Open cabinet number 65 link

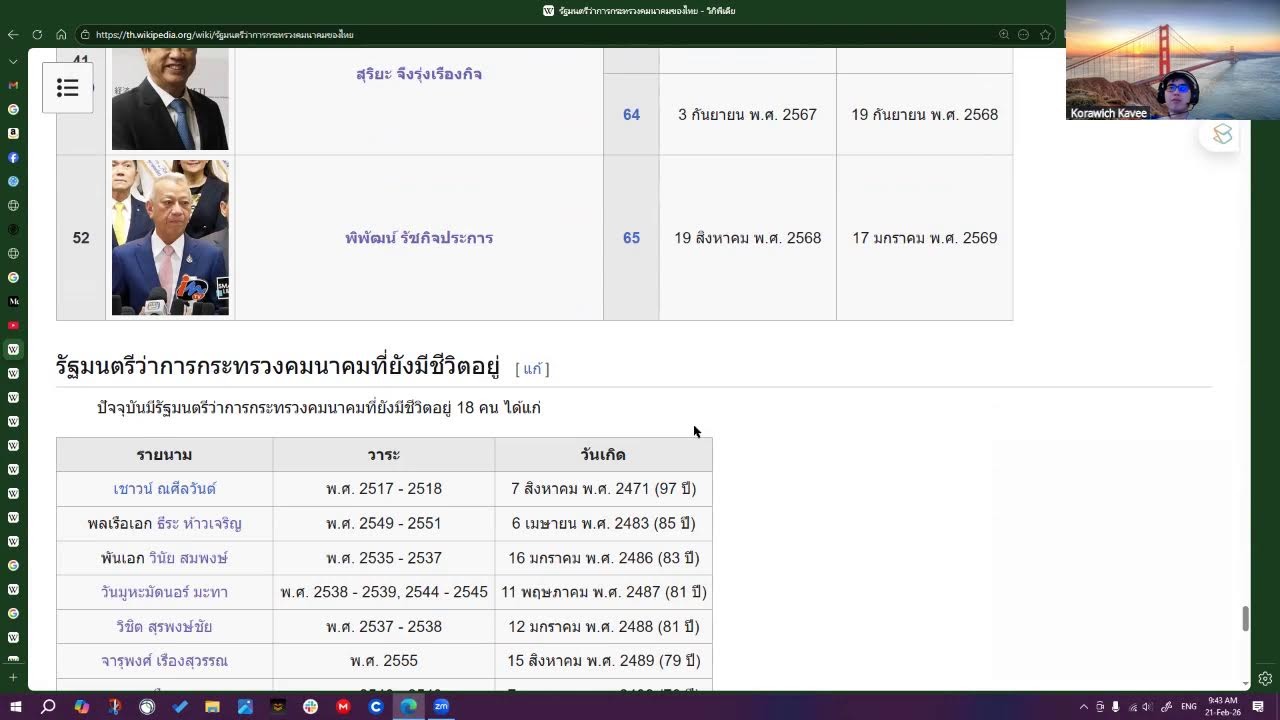(631, 238)
